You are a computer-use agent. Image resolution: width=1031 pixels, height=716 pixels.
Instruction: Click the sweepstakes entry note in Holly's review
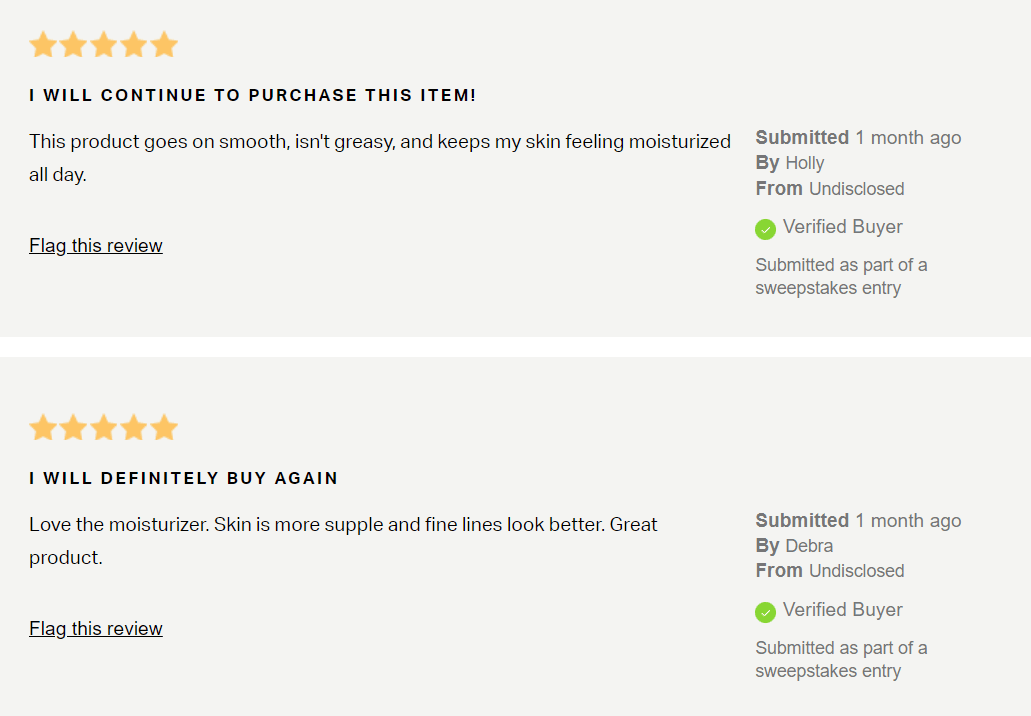tap(841, 277)
